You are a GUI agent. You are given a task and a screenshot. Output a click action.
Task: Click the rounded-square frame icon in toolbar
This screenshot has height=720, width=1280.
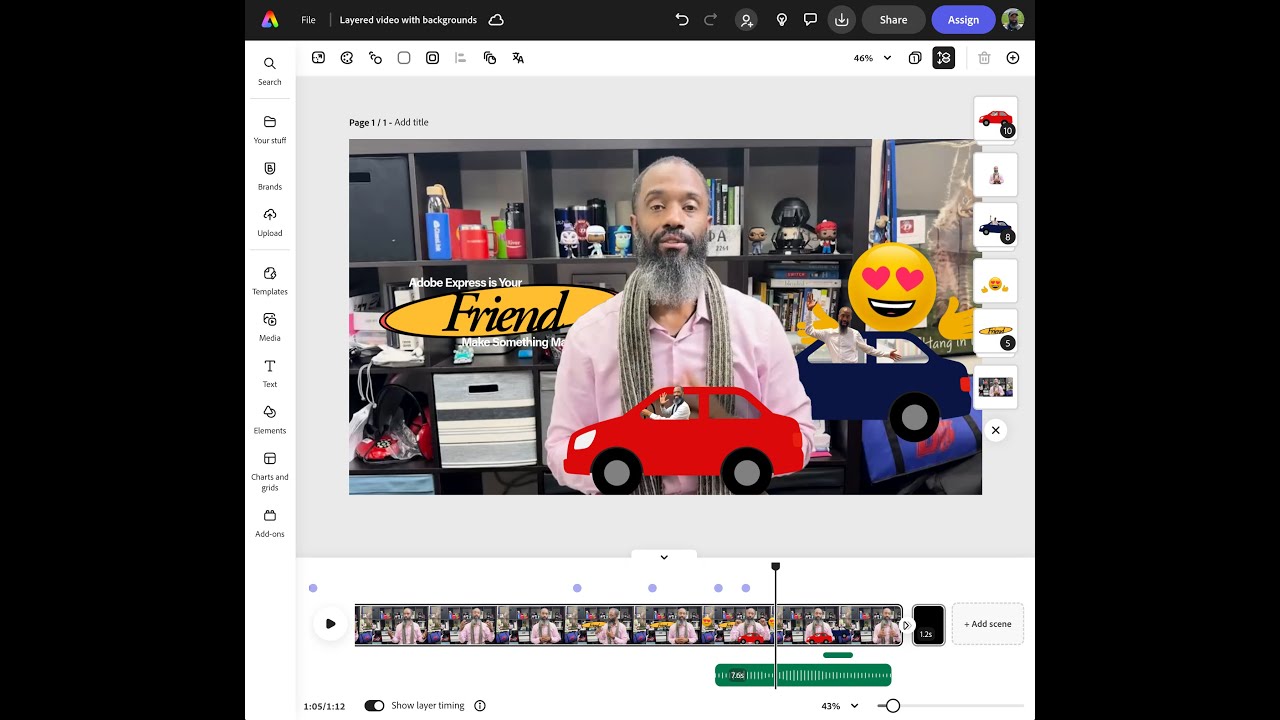[433, 58]
